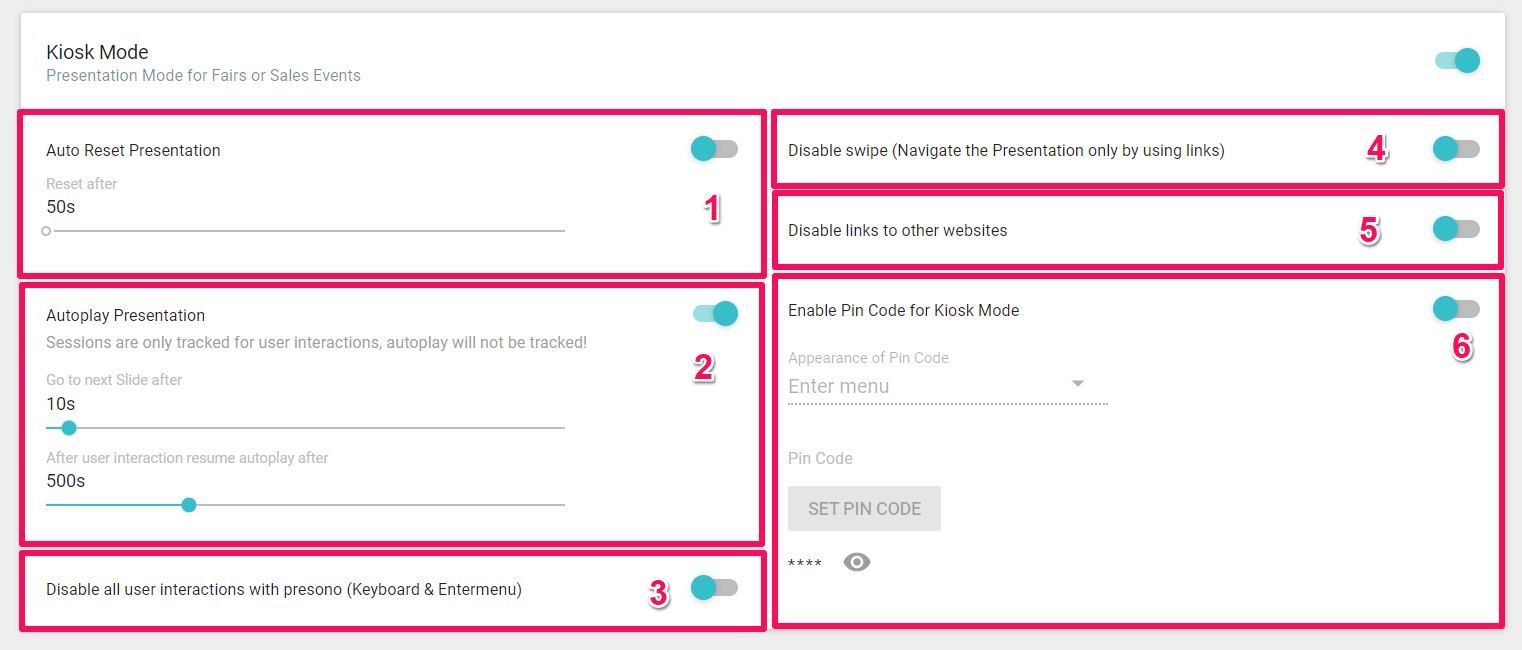Click the 10s next slide value
This screenshot has width=1522, height=650.
[61, 404]
